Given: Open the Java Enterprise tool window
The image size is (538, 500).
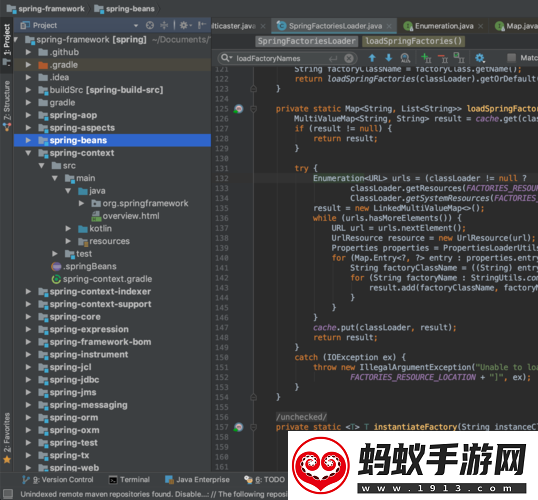Looking at the screenshot, I should (197, 480).
